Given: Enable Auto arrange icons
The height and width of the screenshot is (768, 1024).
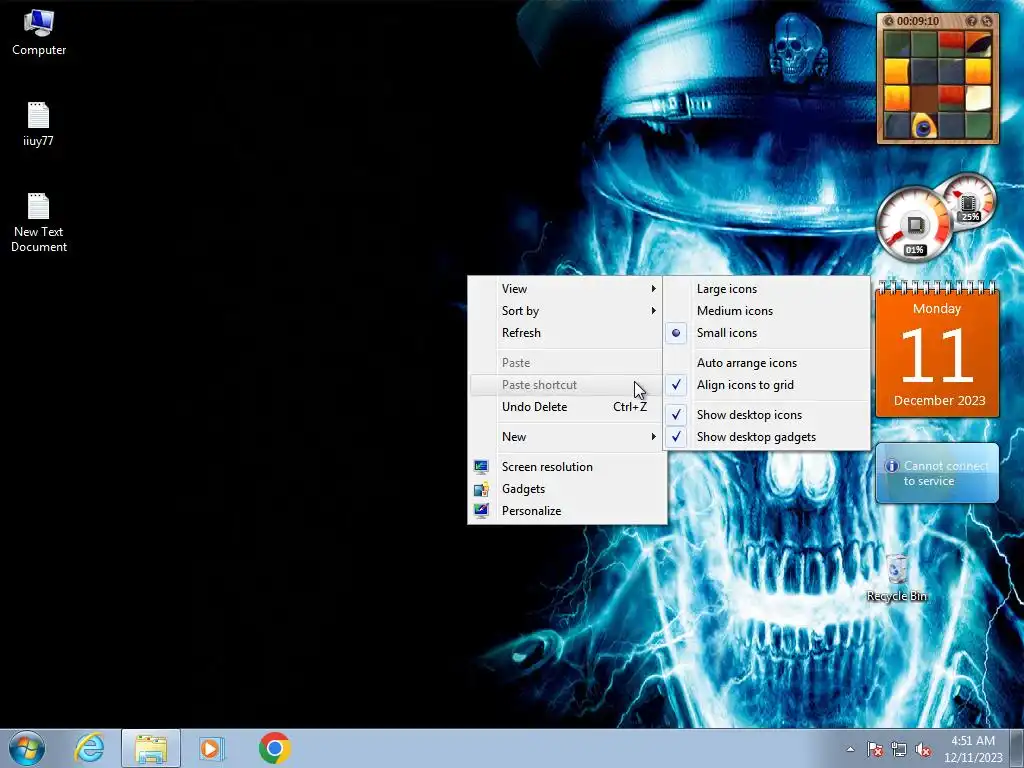Looking at the screenshot, I should (x=767, y=363).
